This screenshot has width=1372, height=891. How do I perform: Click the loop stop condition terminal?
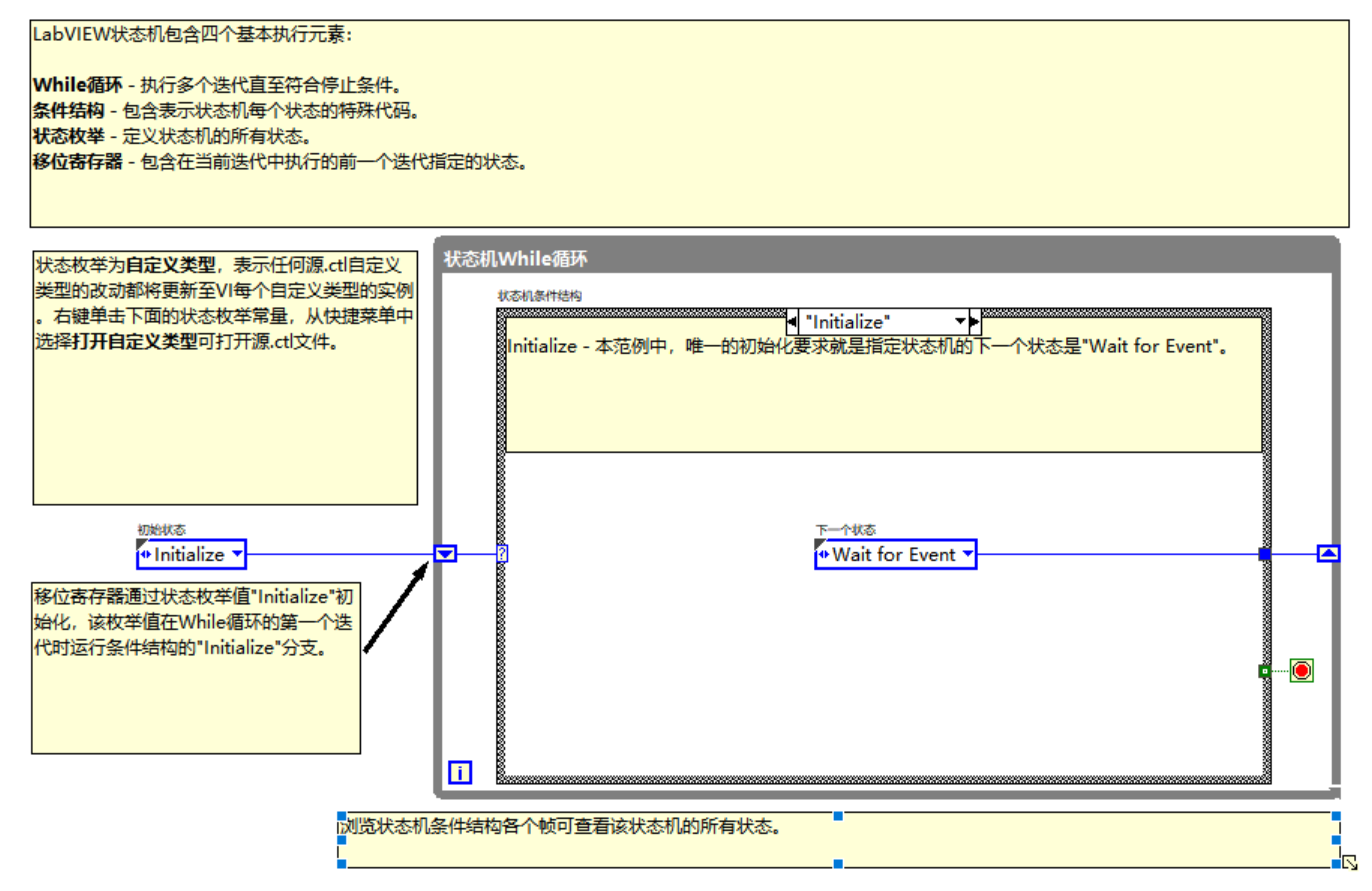1301,671
